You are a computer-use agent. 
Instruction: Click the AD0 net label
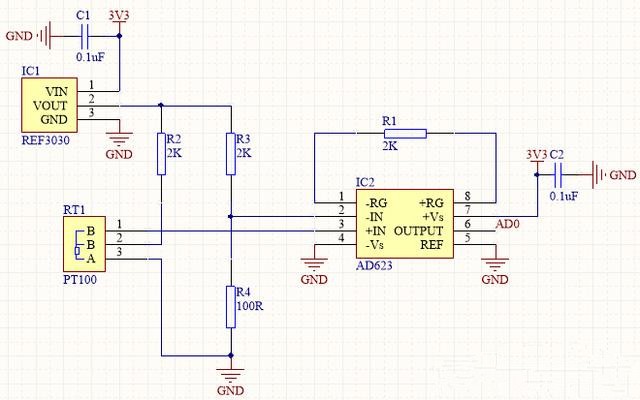click(x=507, y=225)
